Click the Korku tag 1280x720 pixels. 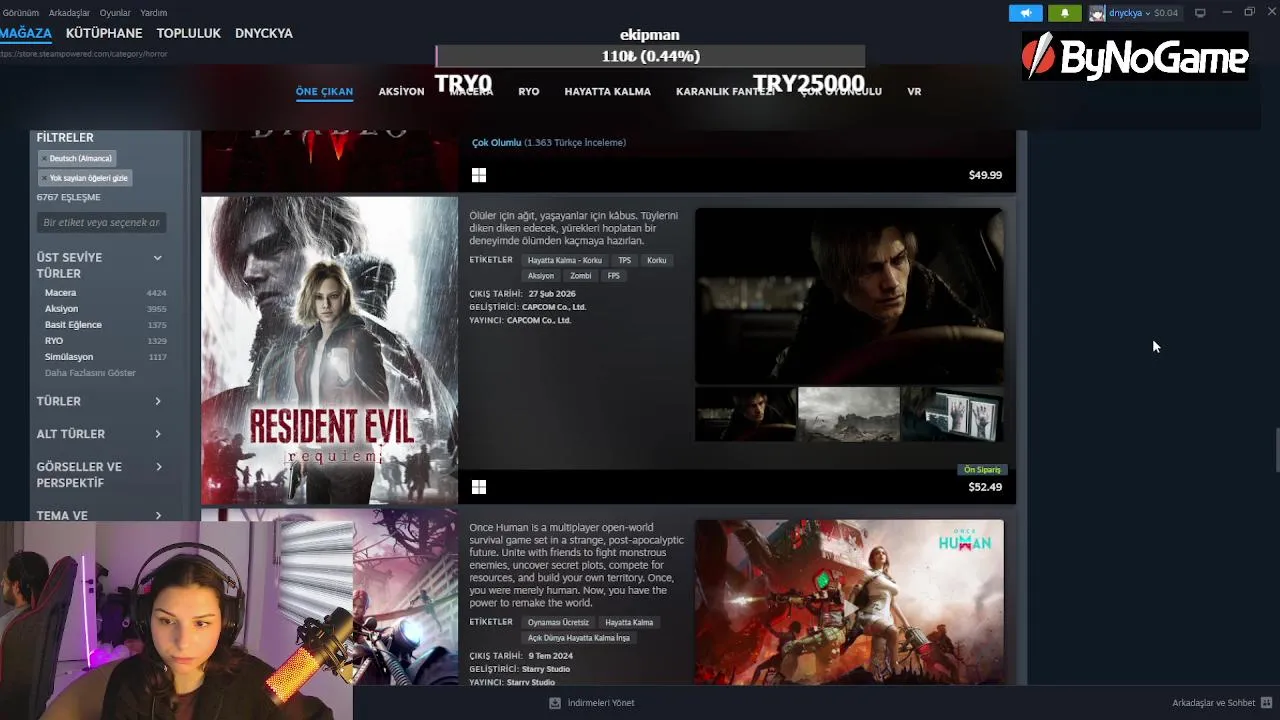pyautogui.click(x=656, y=260)
